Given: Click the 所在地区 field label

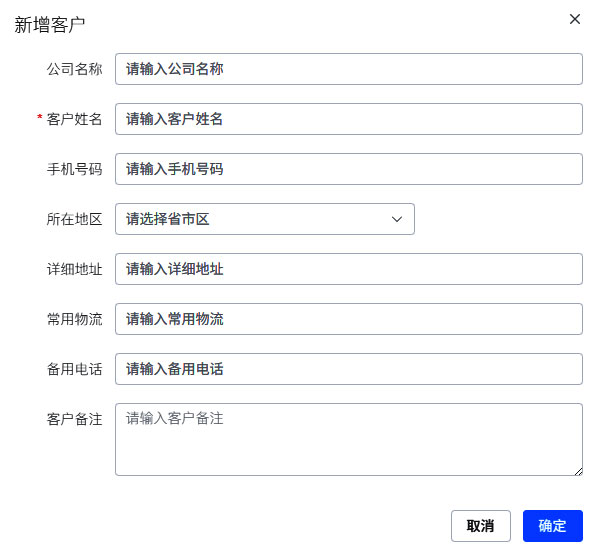Looking at the screenshot, I should point(74,219).
